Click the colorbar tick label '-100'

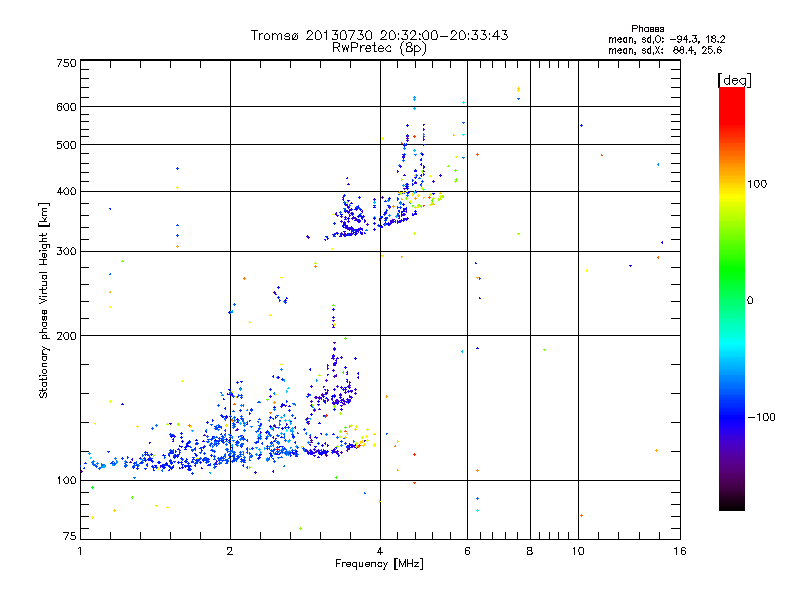(761, 417)
